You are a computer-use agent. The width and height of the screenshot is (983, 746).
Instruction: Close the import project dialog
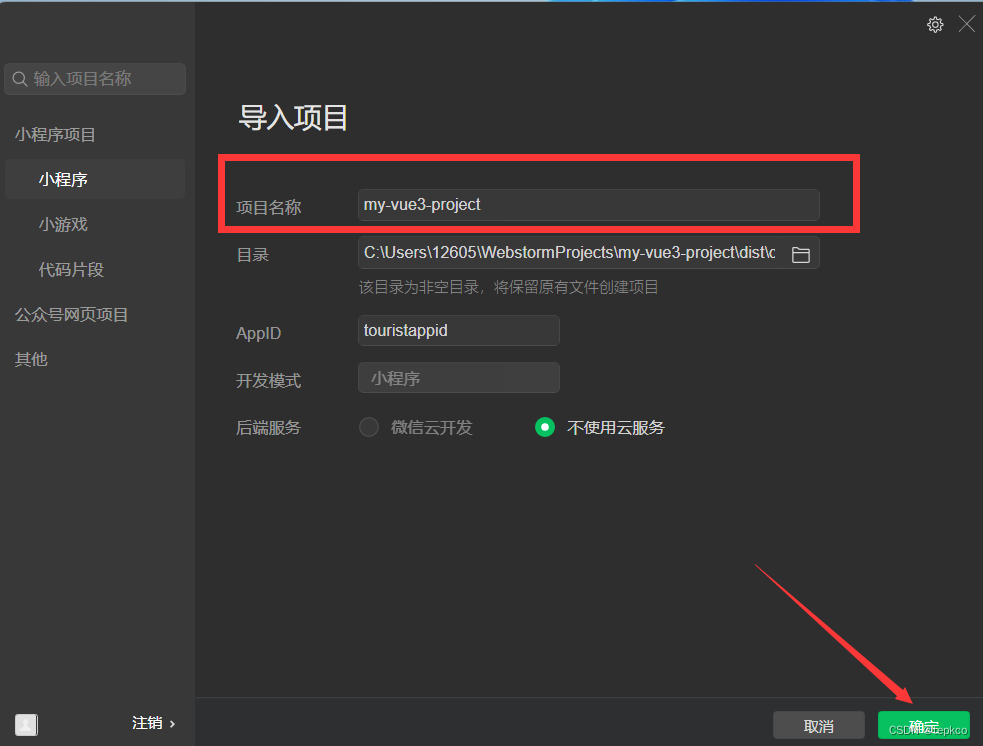click(x=967, y=24)
